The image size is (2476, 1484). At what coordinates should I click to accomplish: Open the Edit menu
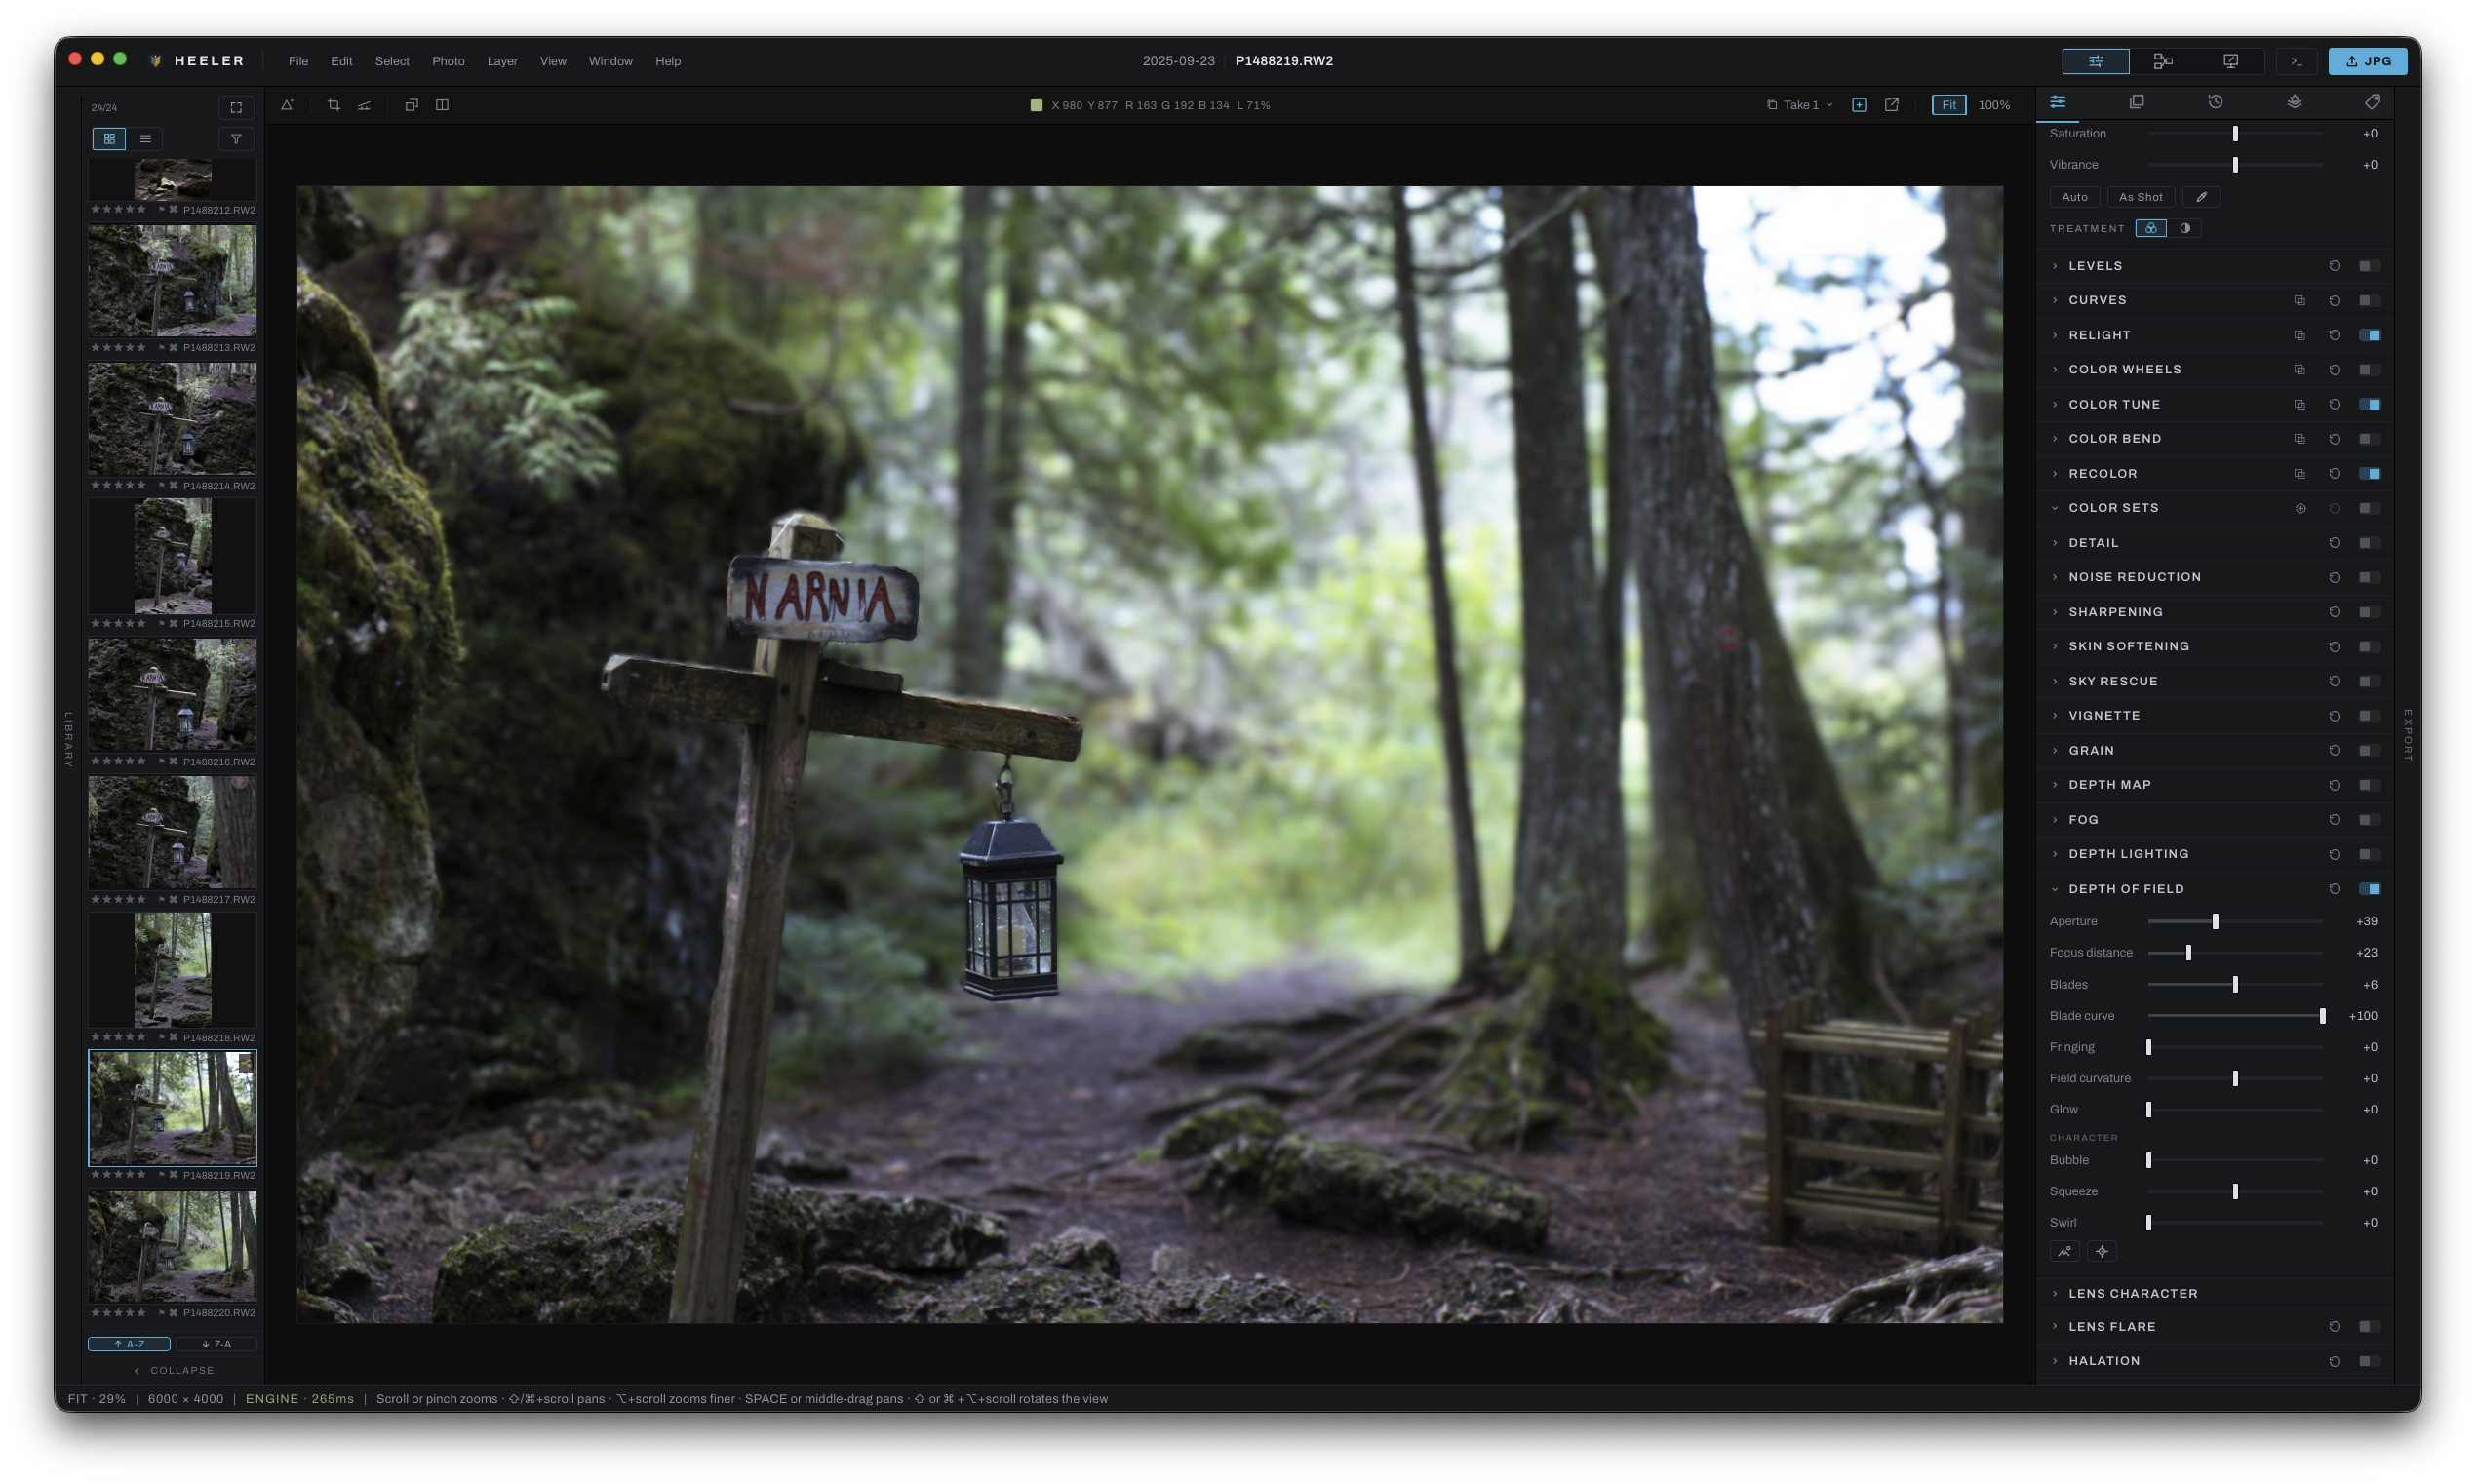tap(341, 61)
